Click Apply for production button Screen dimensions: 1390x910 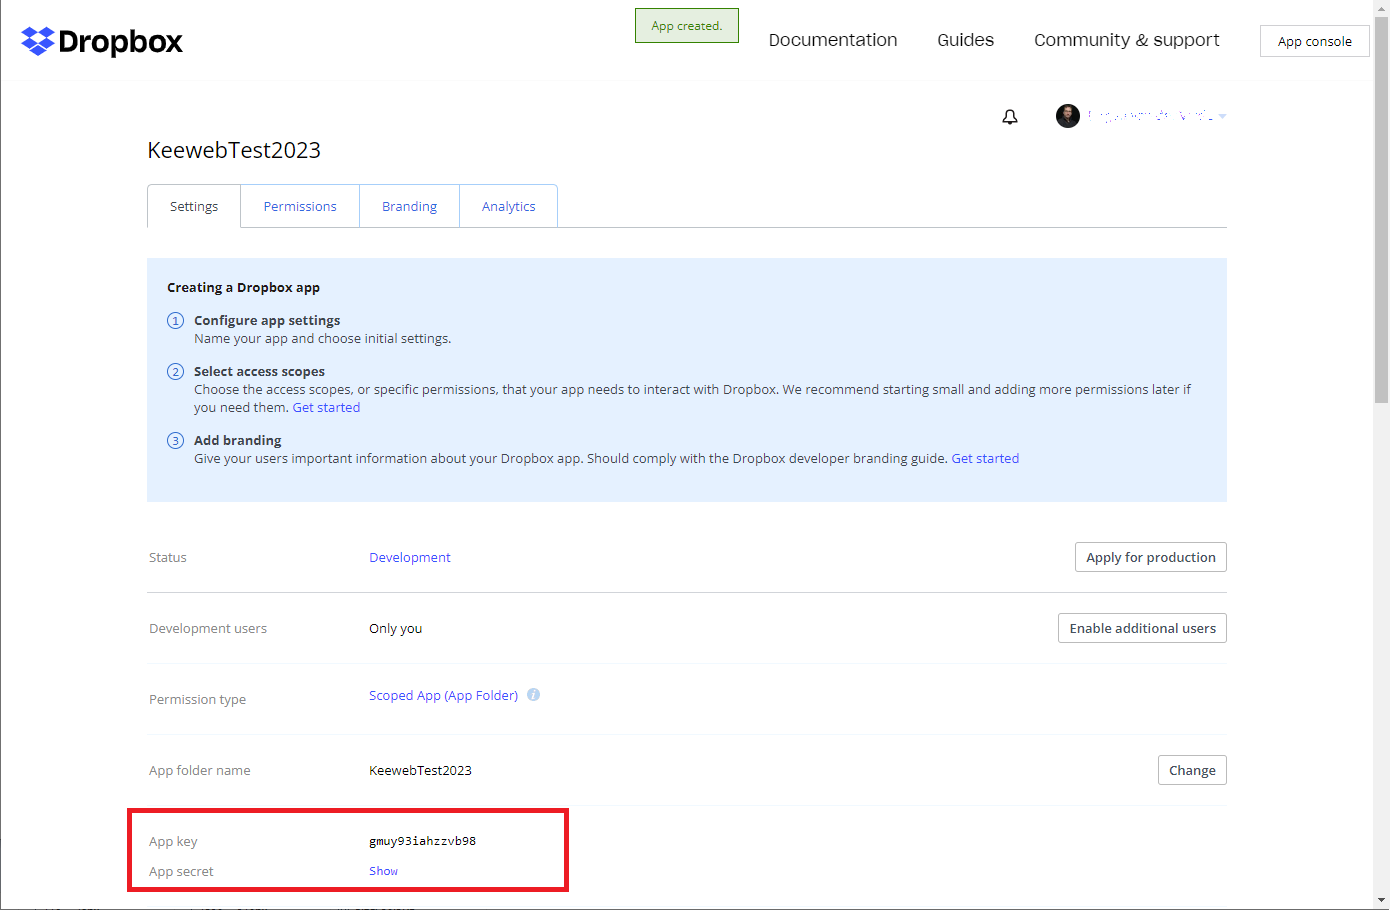pos(1151,557)
